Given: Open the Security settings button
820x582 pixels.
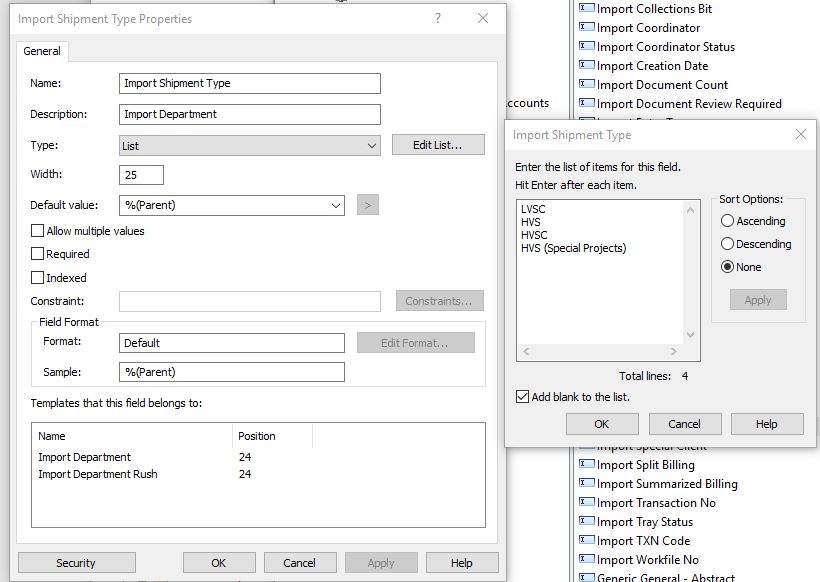Looking at the screenshot, I should 76,563.
